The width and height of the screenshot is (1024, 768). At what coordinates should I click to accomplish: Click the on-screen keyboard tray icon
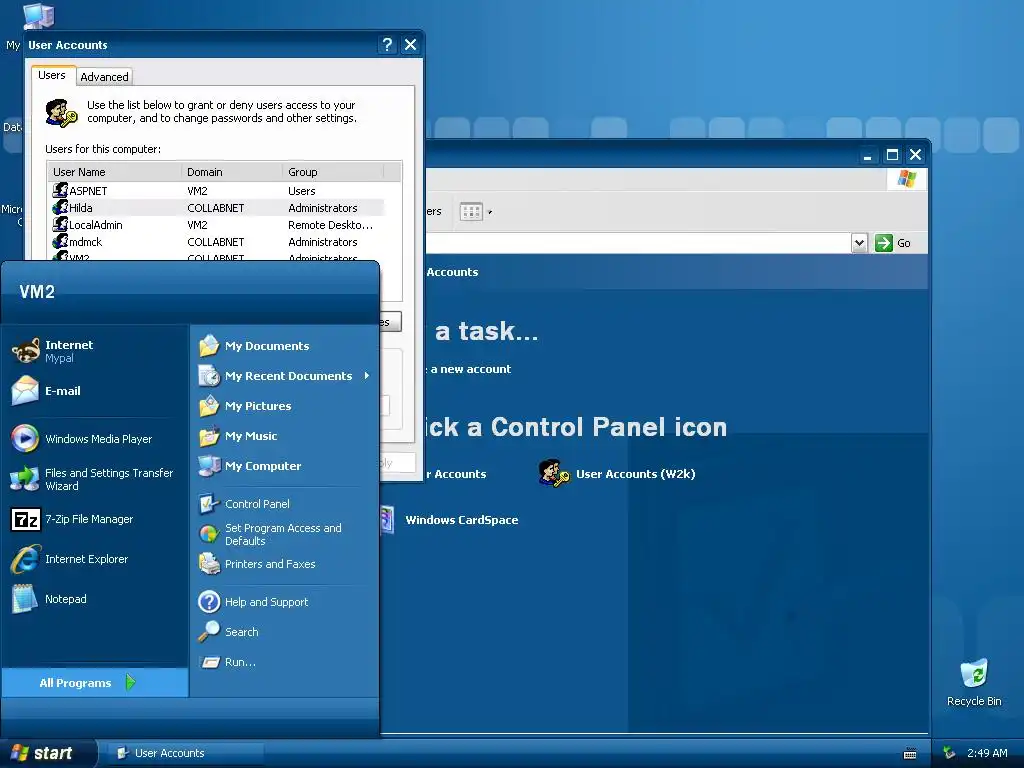[910, 754]
